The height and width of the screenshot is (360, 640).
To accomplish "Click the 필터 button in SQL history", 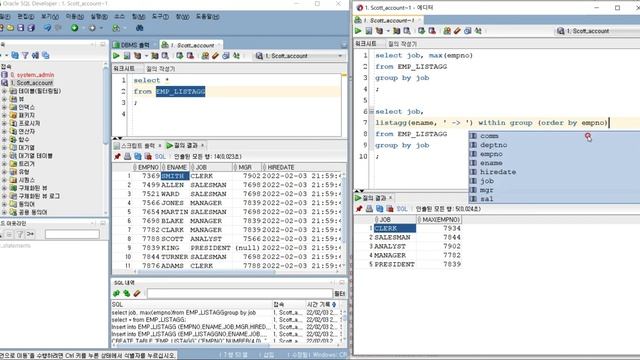I will 339,293.
